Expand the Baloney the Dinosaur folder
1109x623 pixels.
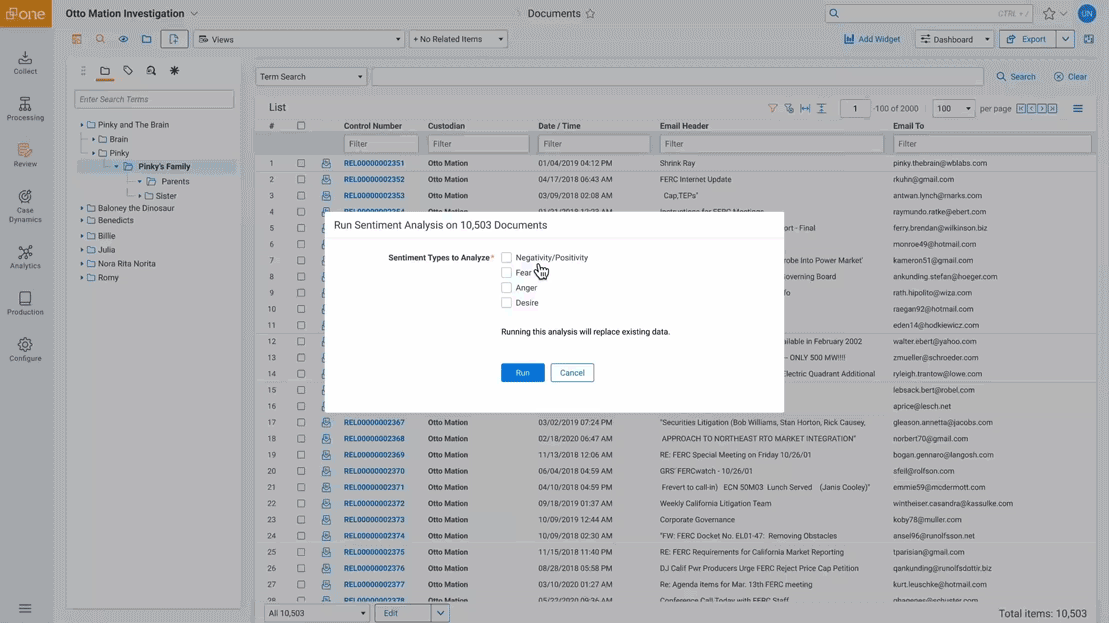pyautogui.click(x=82, y=209)
